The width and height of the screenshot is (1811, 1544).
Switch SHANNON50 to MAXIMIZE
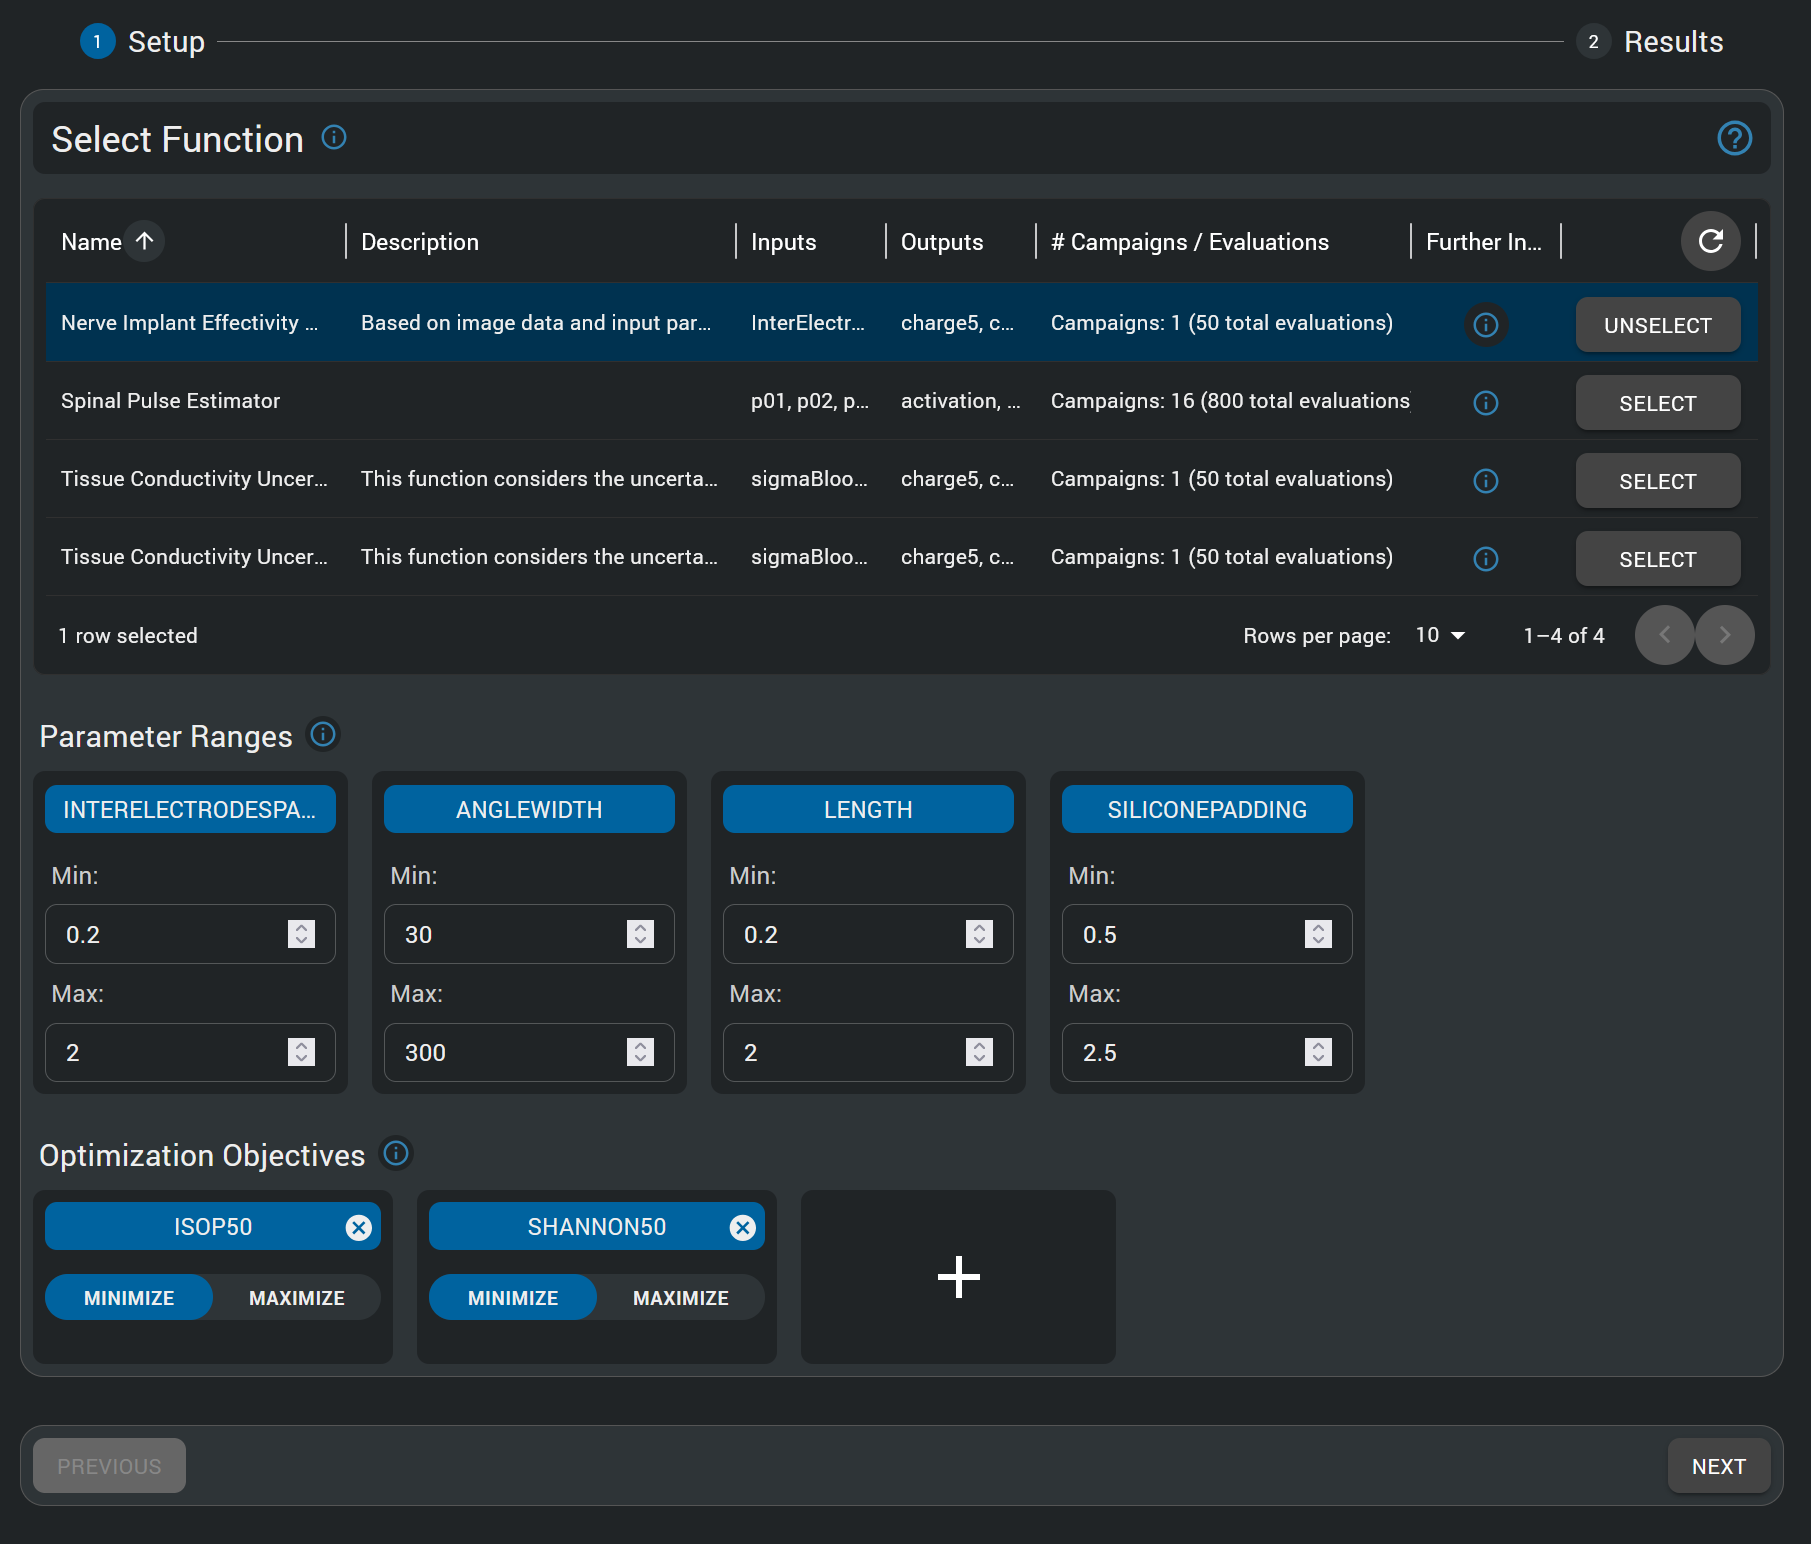679,1297
